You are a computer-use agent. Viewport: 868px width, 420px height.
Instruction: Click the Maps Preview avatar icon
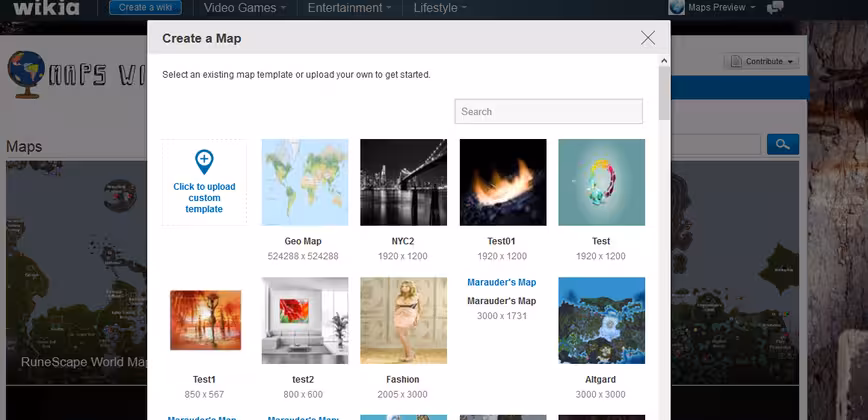pos(676,7)
